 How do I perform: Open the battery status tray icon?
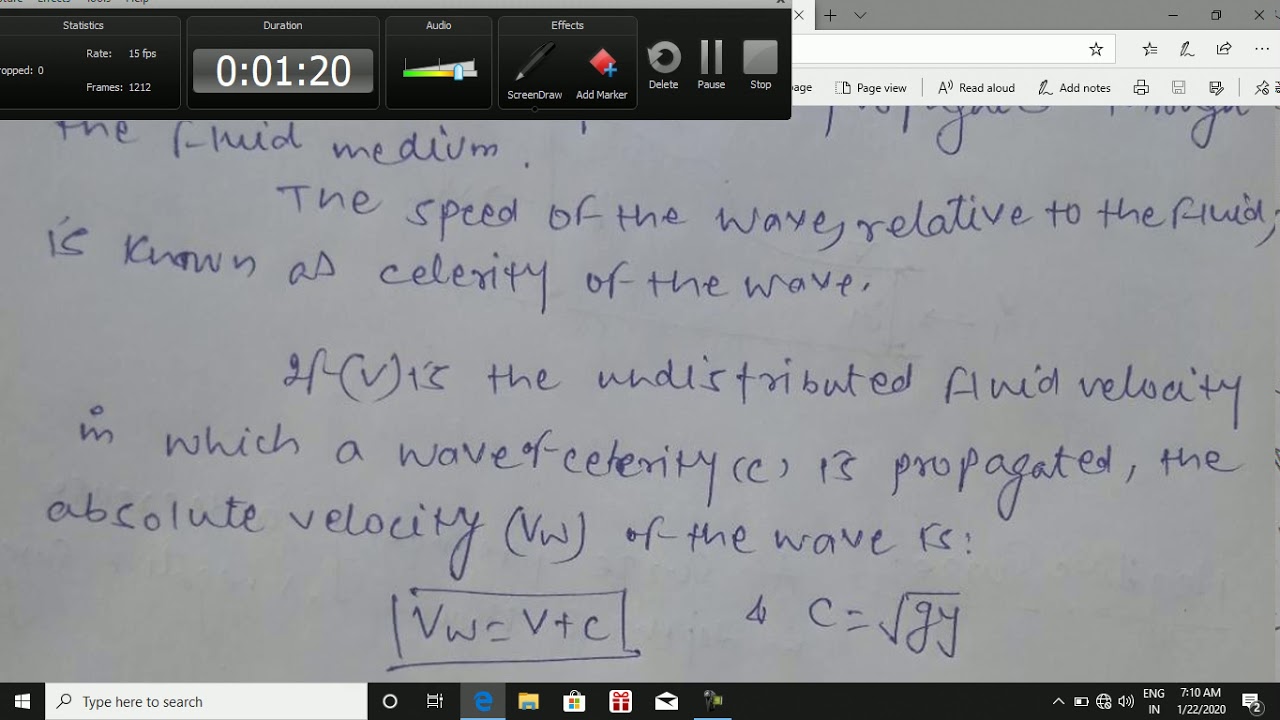point(1081,701)
